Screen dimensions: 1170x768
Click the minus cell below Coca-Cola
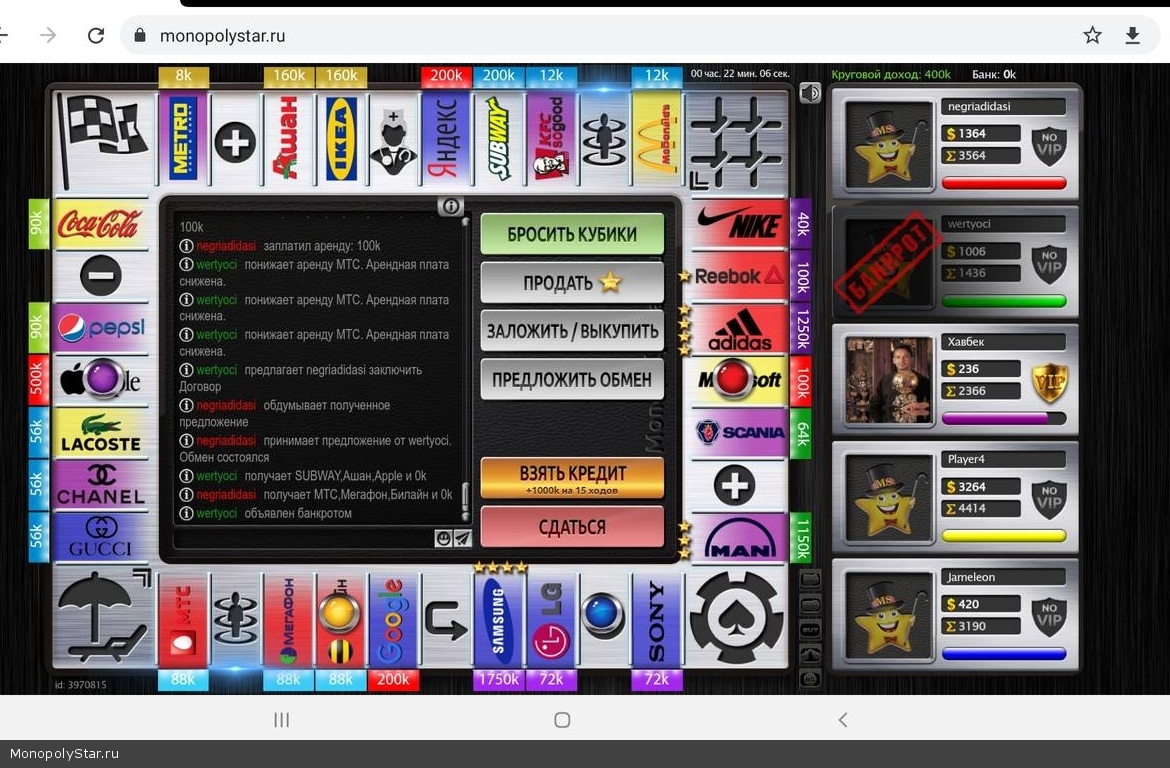click(101, 276)
